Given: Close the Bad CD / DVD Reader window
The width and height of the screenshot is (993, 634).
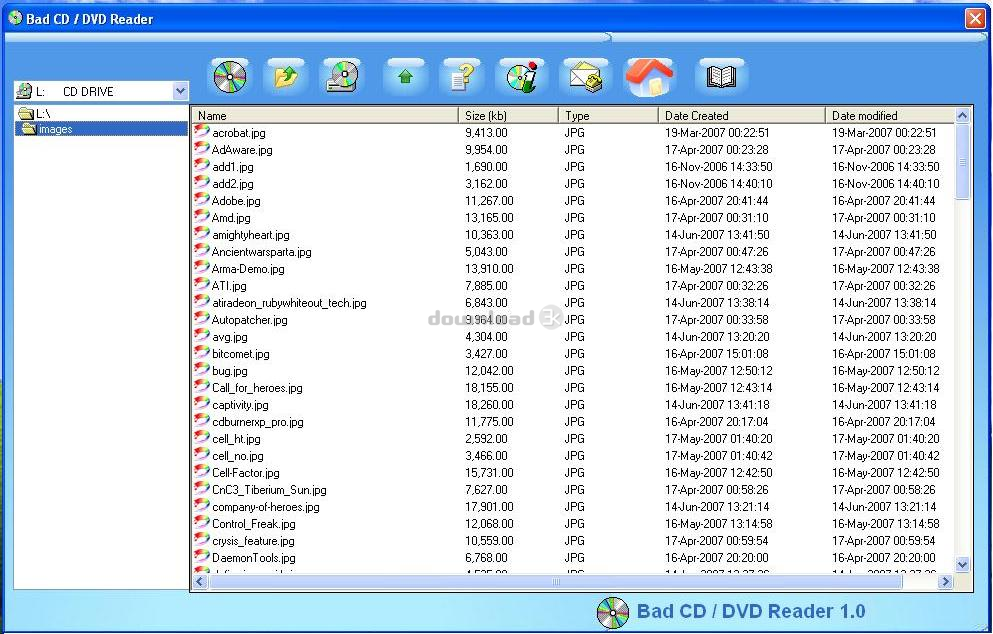Looking at the screenshot, I should tap(975, 18).
